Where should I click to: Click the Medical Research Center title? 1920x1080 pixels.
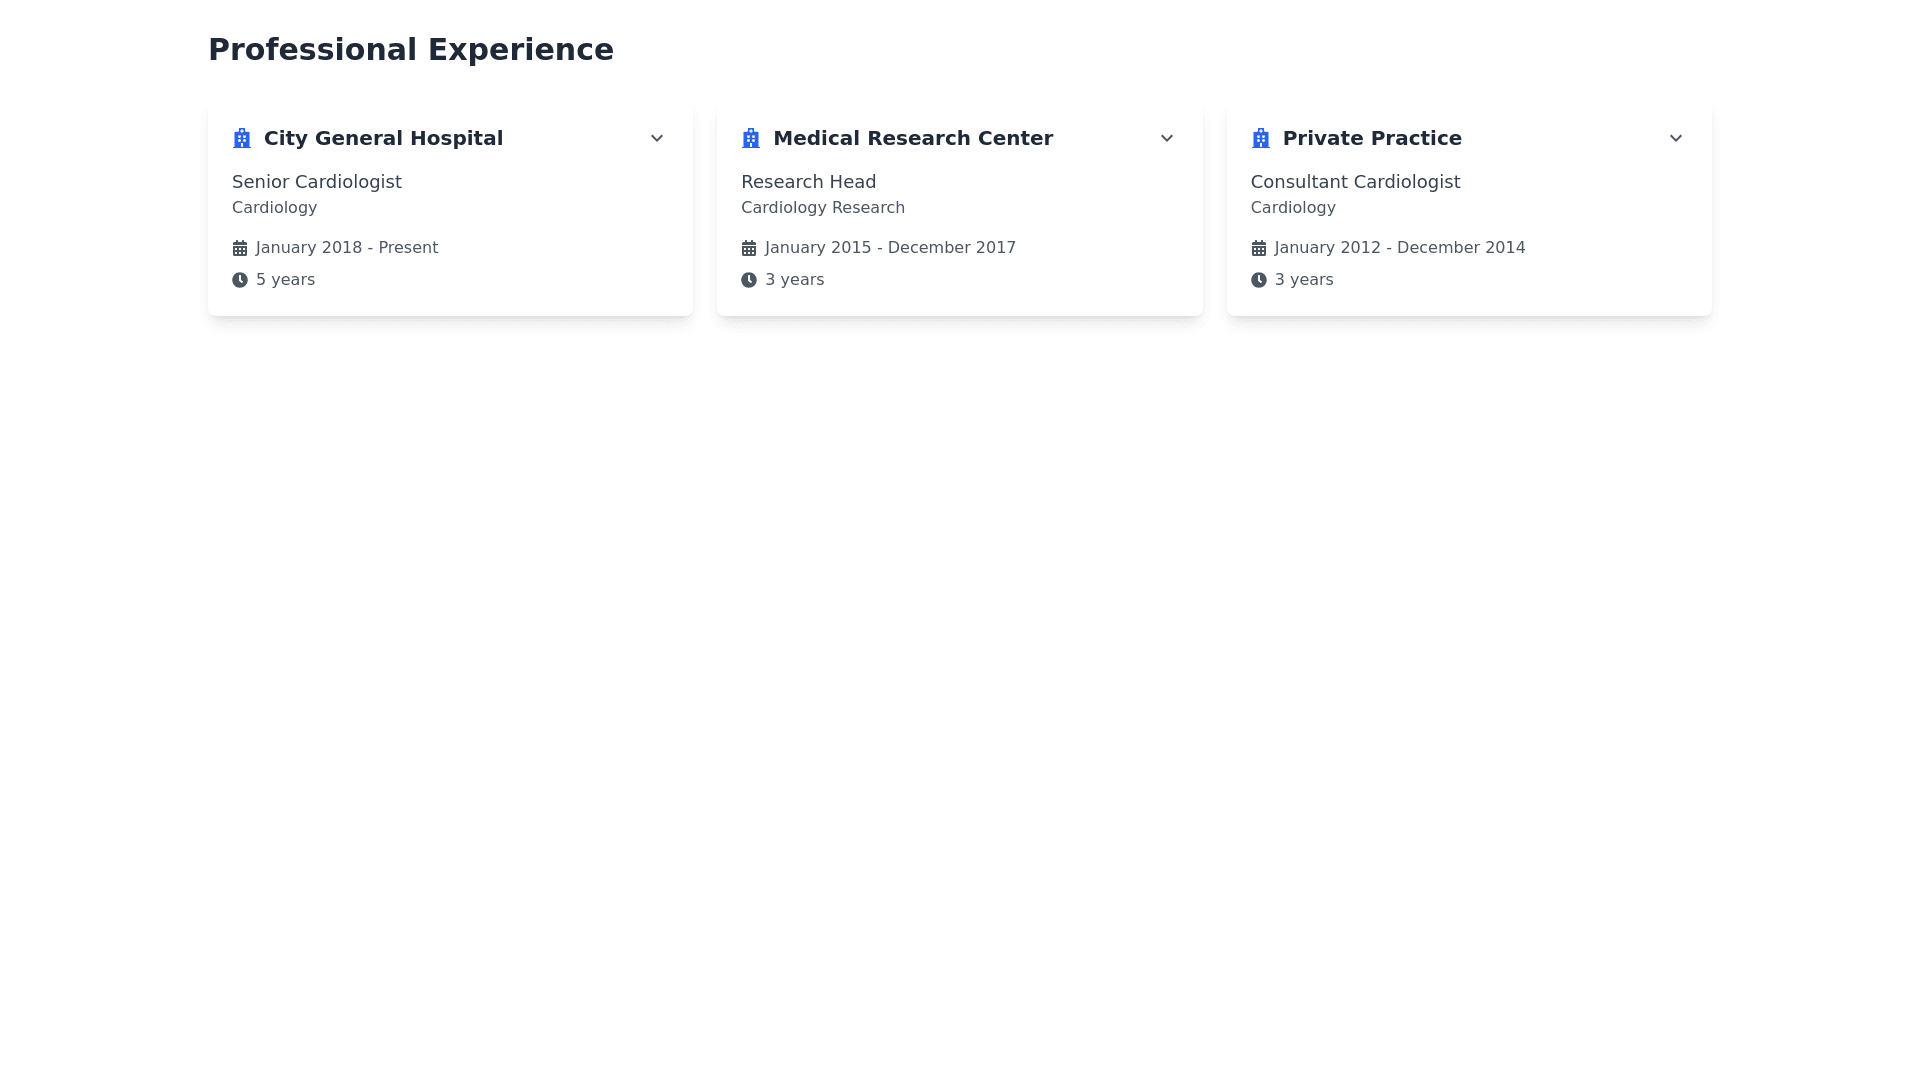click(912, 138)
